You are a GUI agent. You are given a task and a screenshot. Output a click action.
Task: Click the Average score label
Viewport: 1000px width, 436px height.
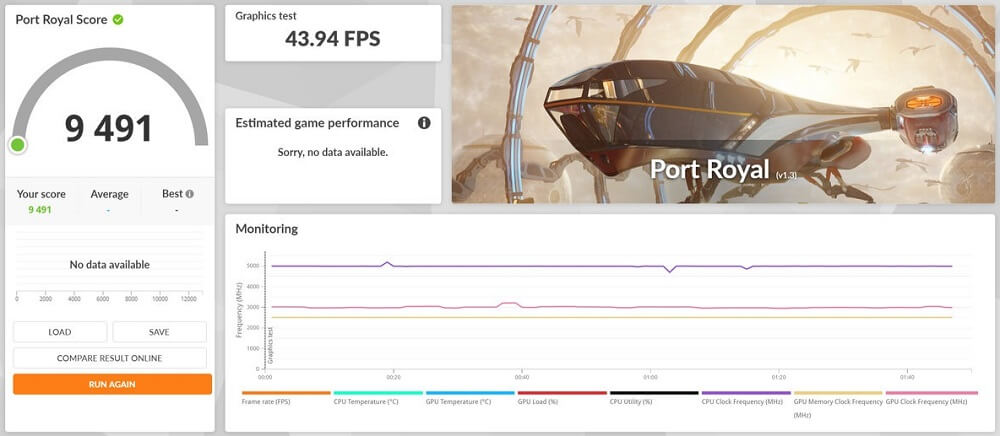point(109,194)
